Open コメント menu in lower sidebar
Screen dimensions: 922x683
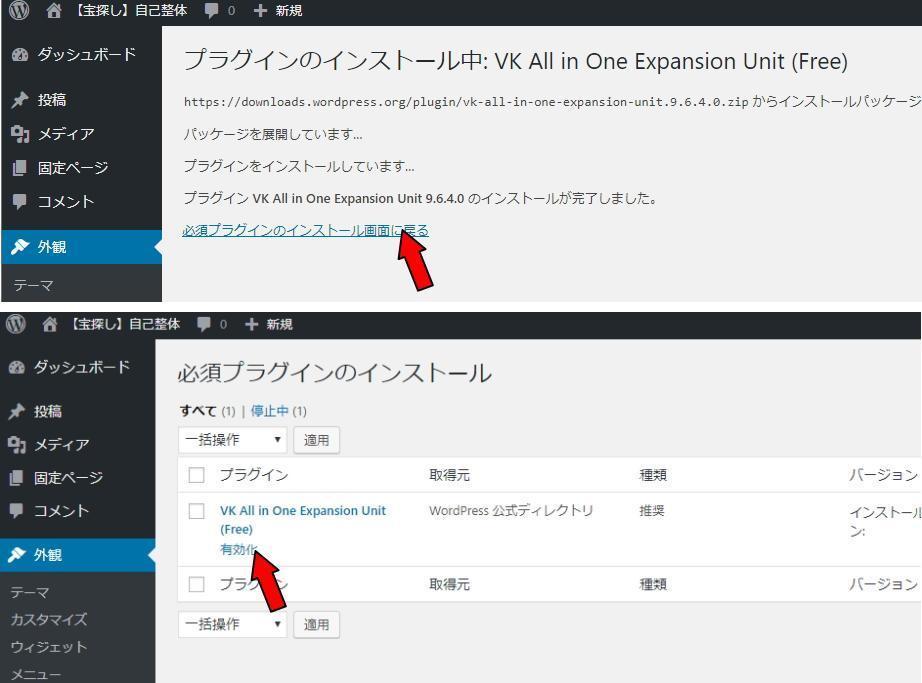(x=78, y=510)
